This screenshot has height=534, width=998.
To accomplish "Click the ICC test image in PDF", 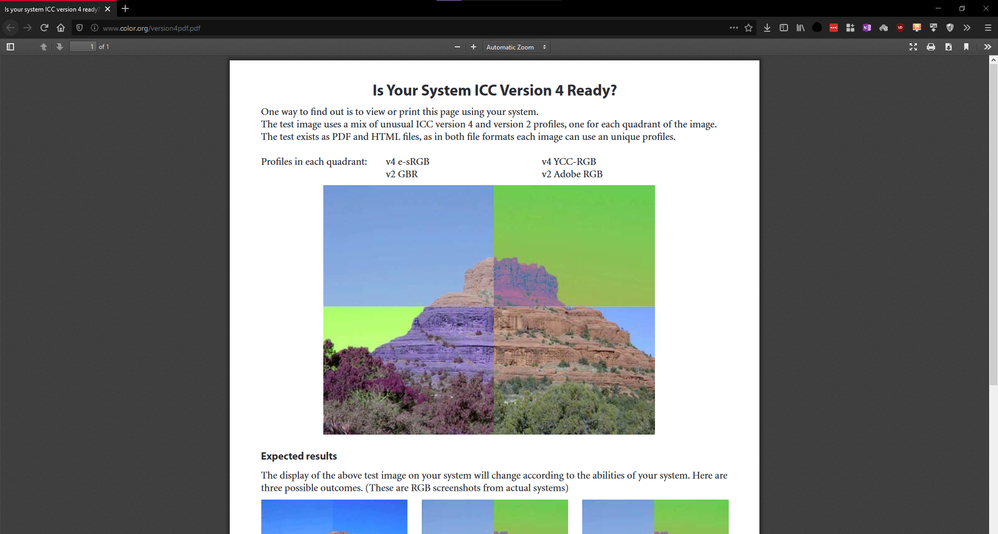I will coord(489,310).
